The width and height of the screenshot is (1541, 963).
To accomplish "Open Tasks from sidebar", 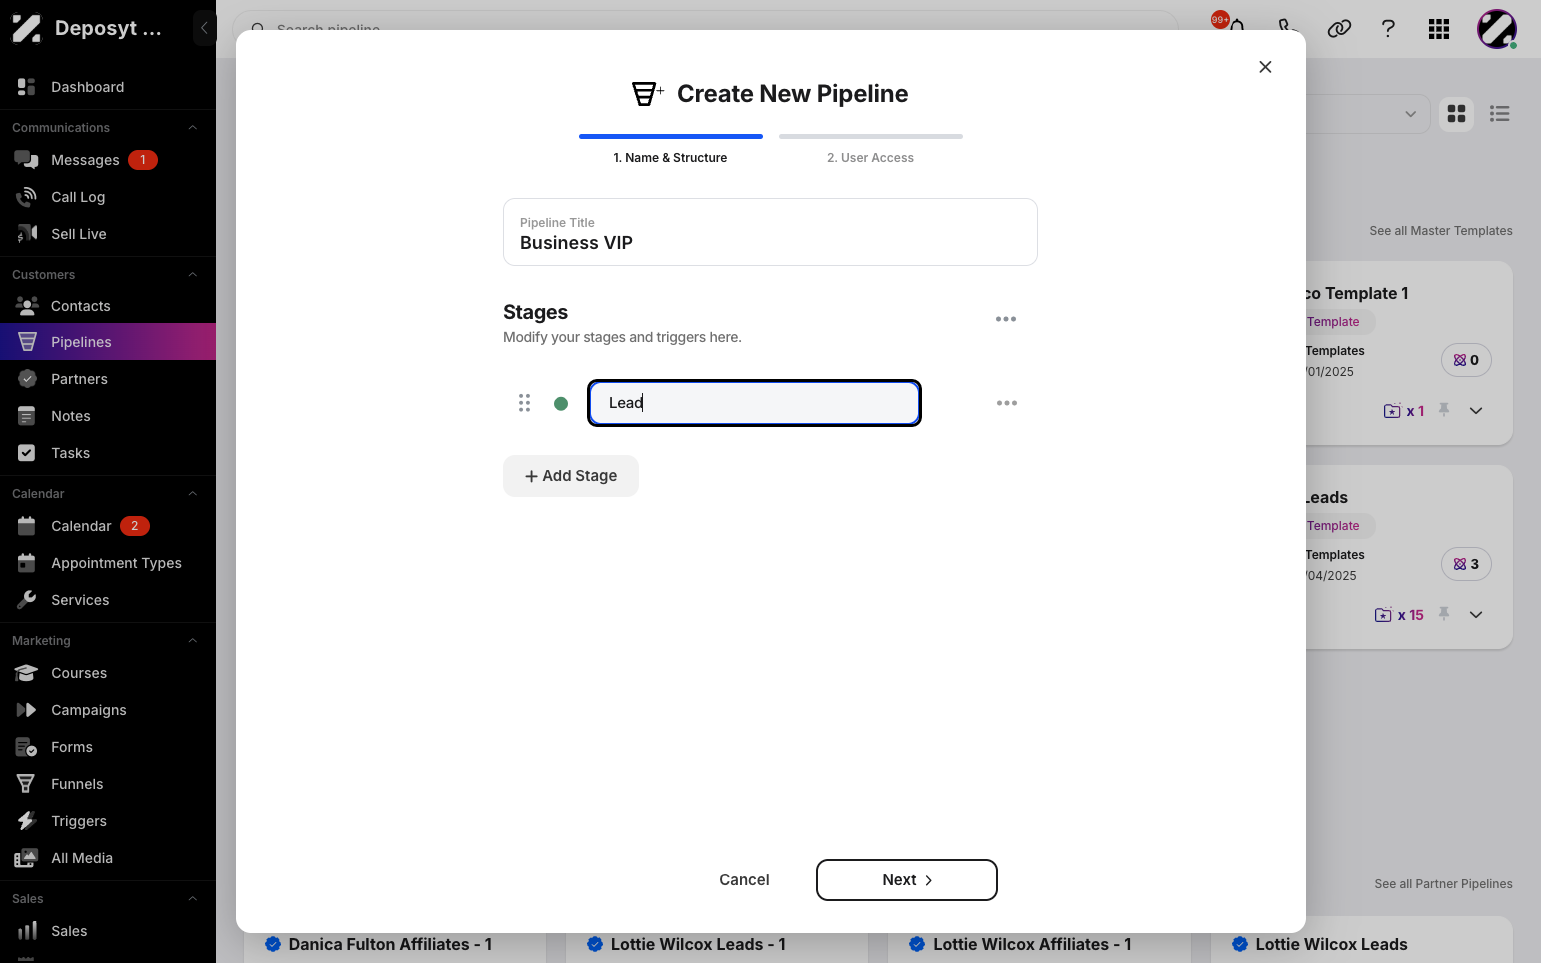I will [108, 453].
